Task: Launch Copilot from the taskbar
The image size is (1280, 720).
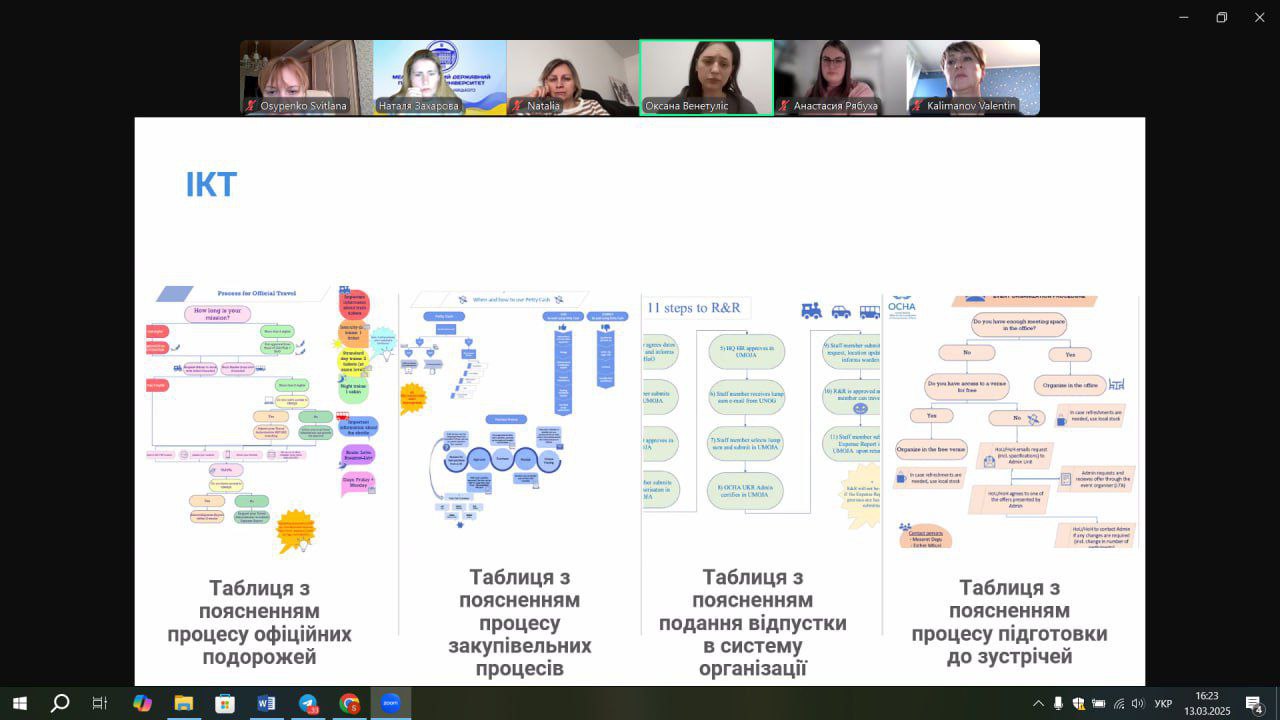Action: [142, 703]
